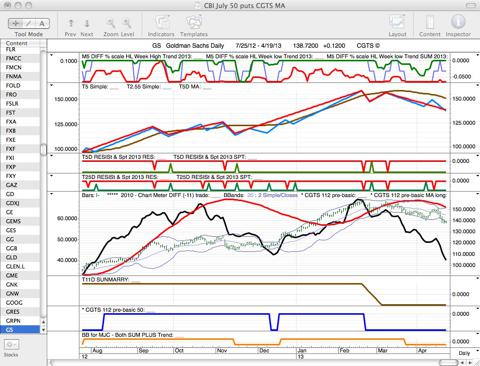Select the text annotation tool mode
This screenshot has width=480, height=366.
pos(42,23)
